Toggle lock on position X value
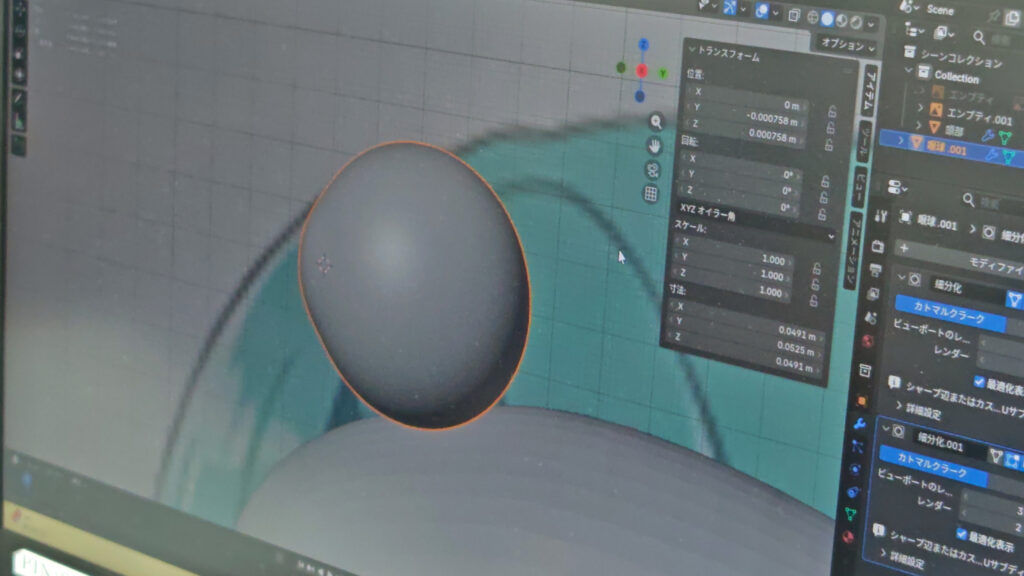 [x=832, y=112]
